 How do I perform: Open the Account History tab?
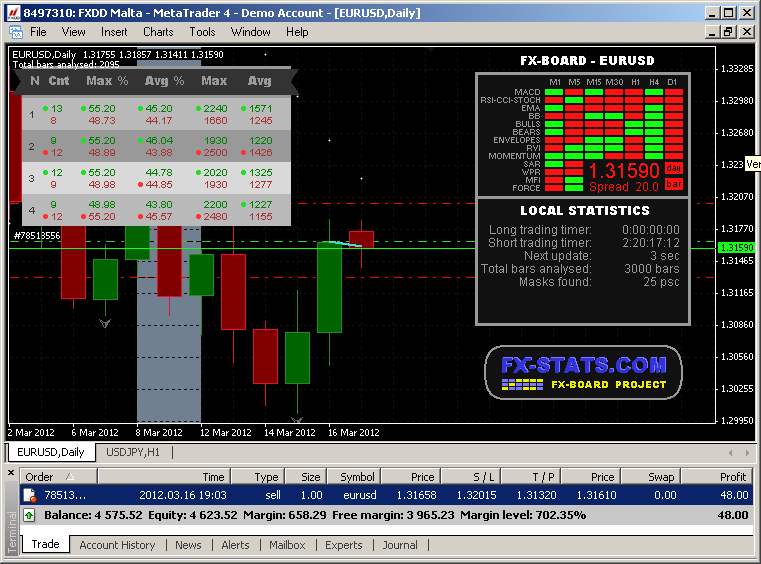coord(117,545)
